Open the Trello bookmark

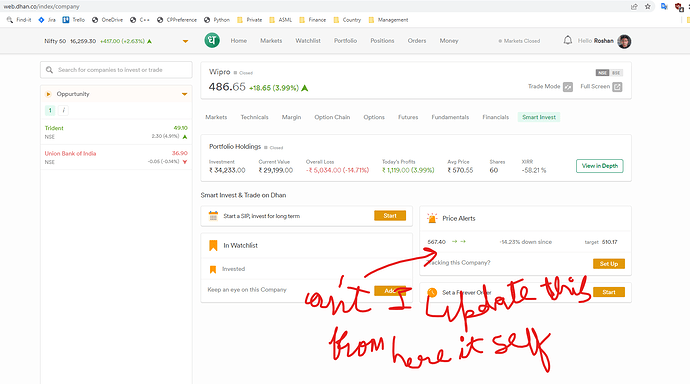click(73, 20)
